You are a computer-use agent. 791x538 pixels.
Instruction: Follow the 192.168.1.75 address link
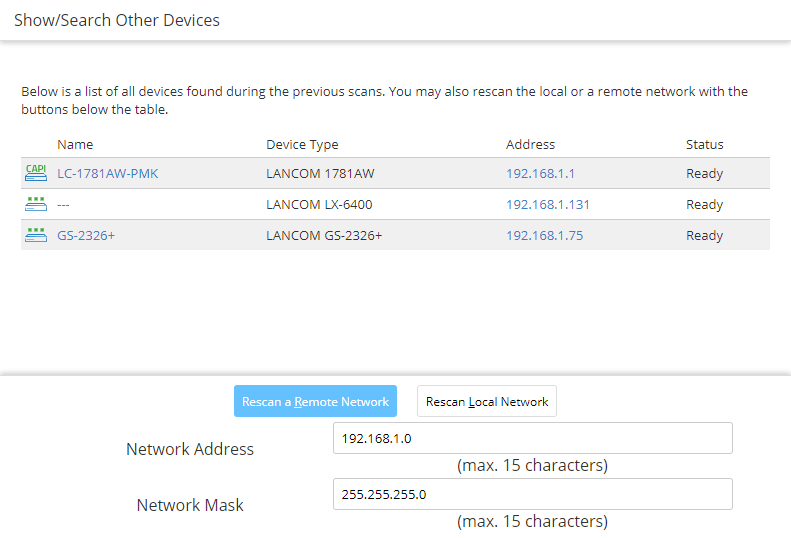[544, 236]
